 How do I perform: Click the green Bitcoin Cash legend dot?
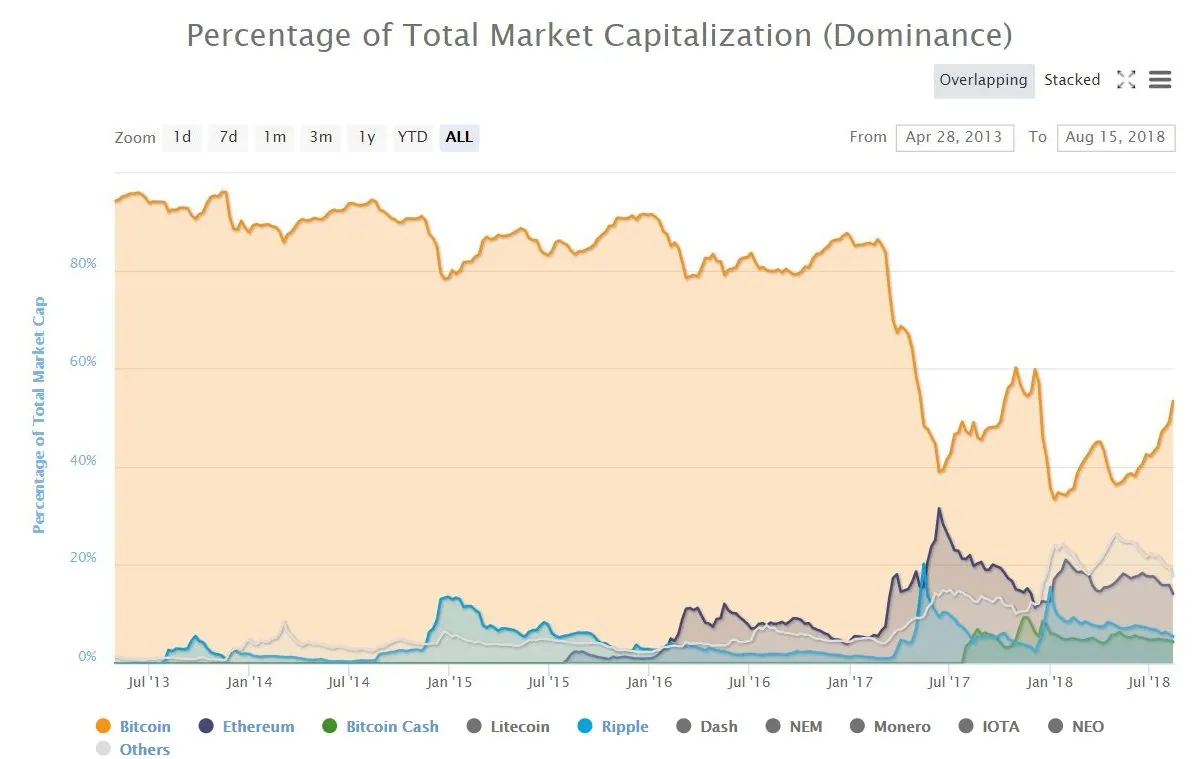tap(330, 726)
